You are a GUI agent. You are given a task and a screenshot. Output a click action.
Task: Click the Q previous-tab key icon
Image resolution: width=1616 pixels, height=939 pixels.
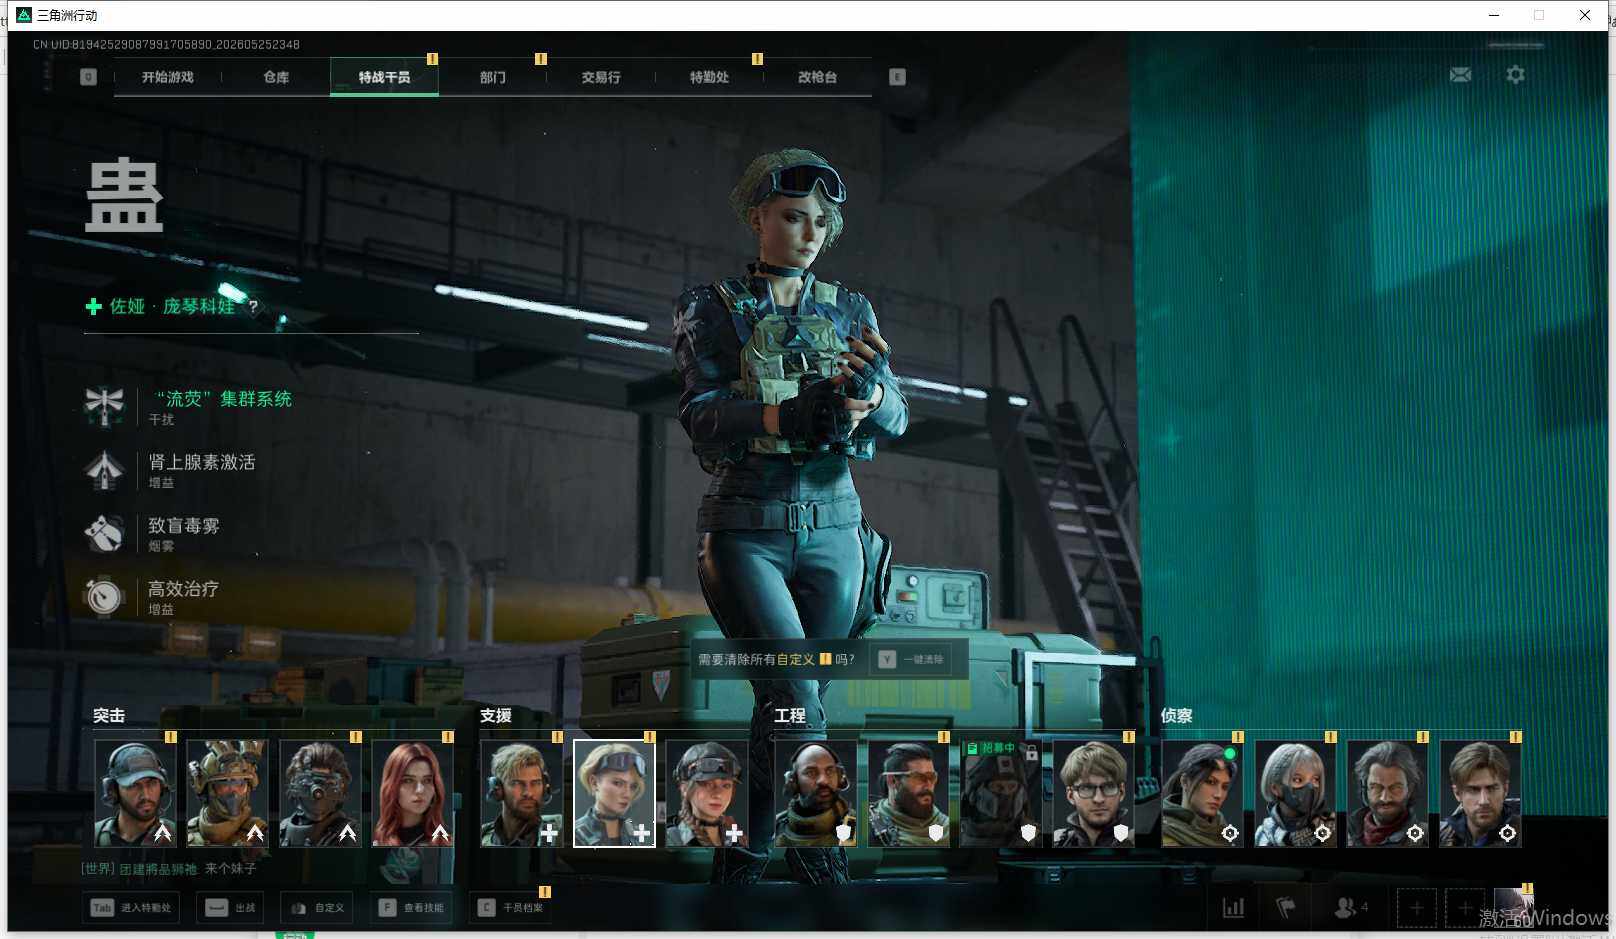pos(88,77)
